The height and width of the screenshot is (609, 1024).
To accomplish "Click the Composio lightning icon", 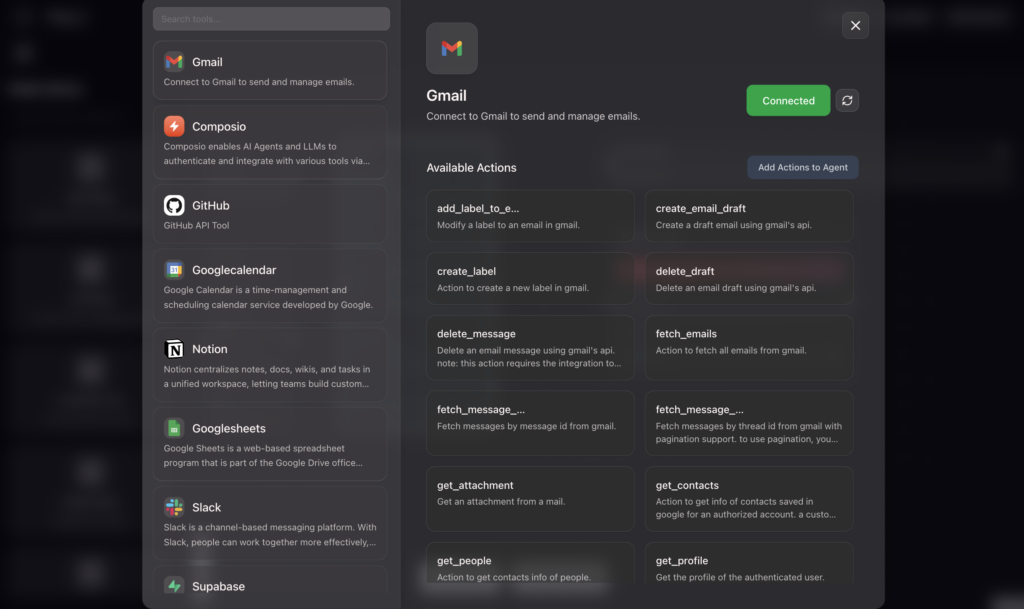I will (x=174, y=126).
